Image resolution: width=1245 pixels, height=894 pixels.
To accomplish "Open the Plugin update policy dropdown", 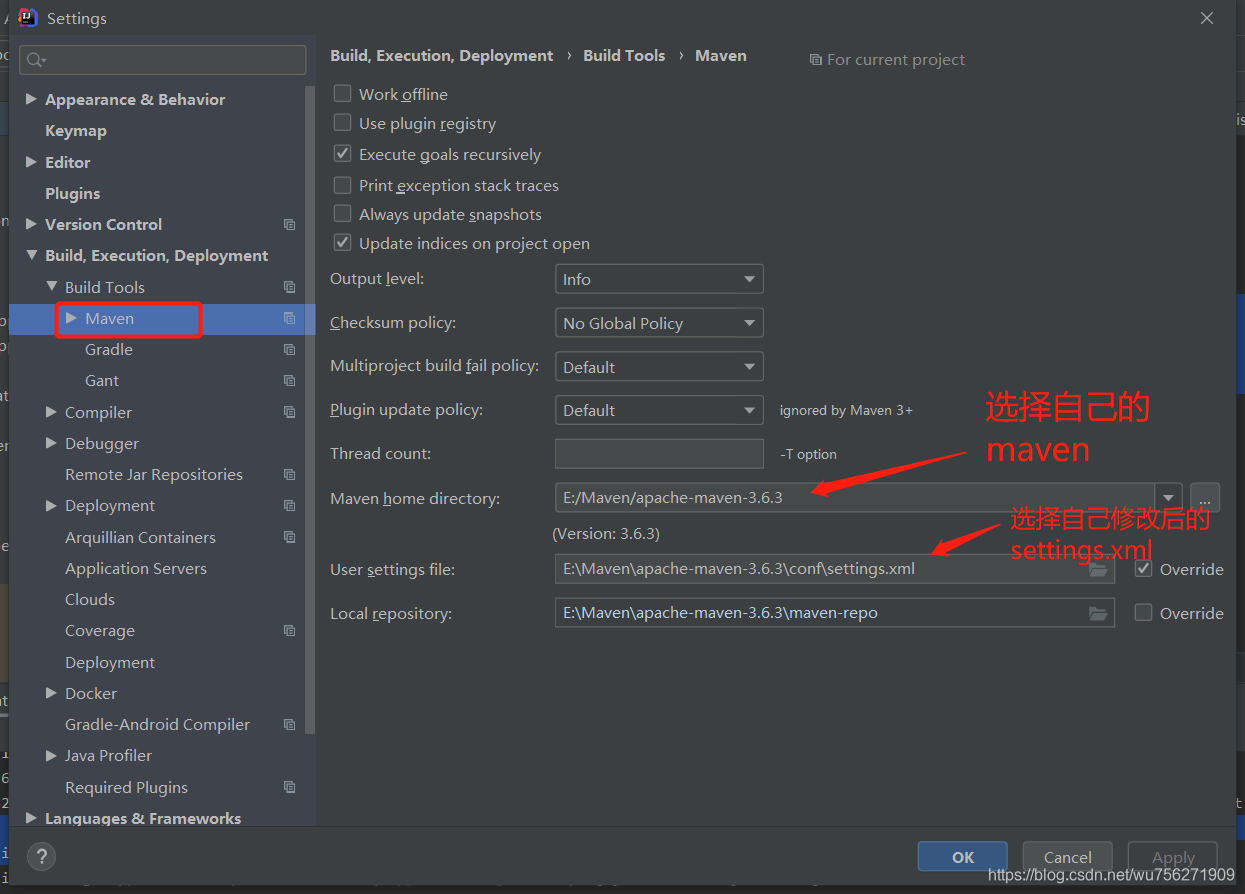I will [x=659, y=410].
